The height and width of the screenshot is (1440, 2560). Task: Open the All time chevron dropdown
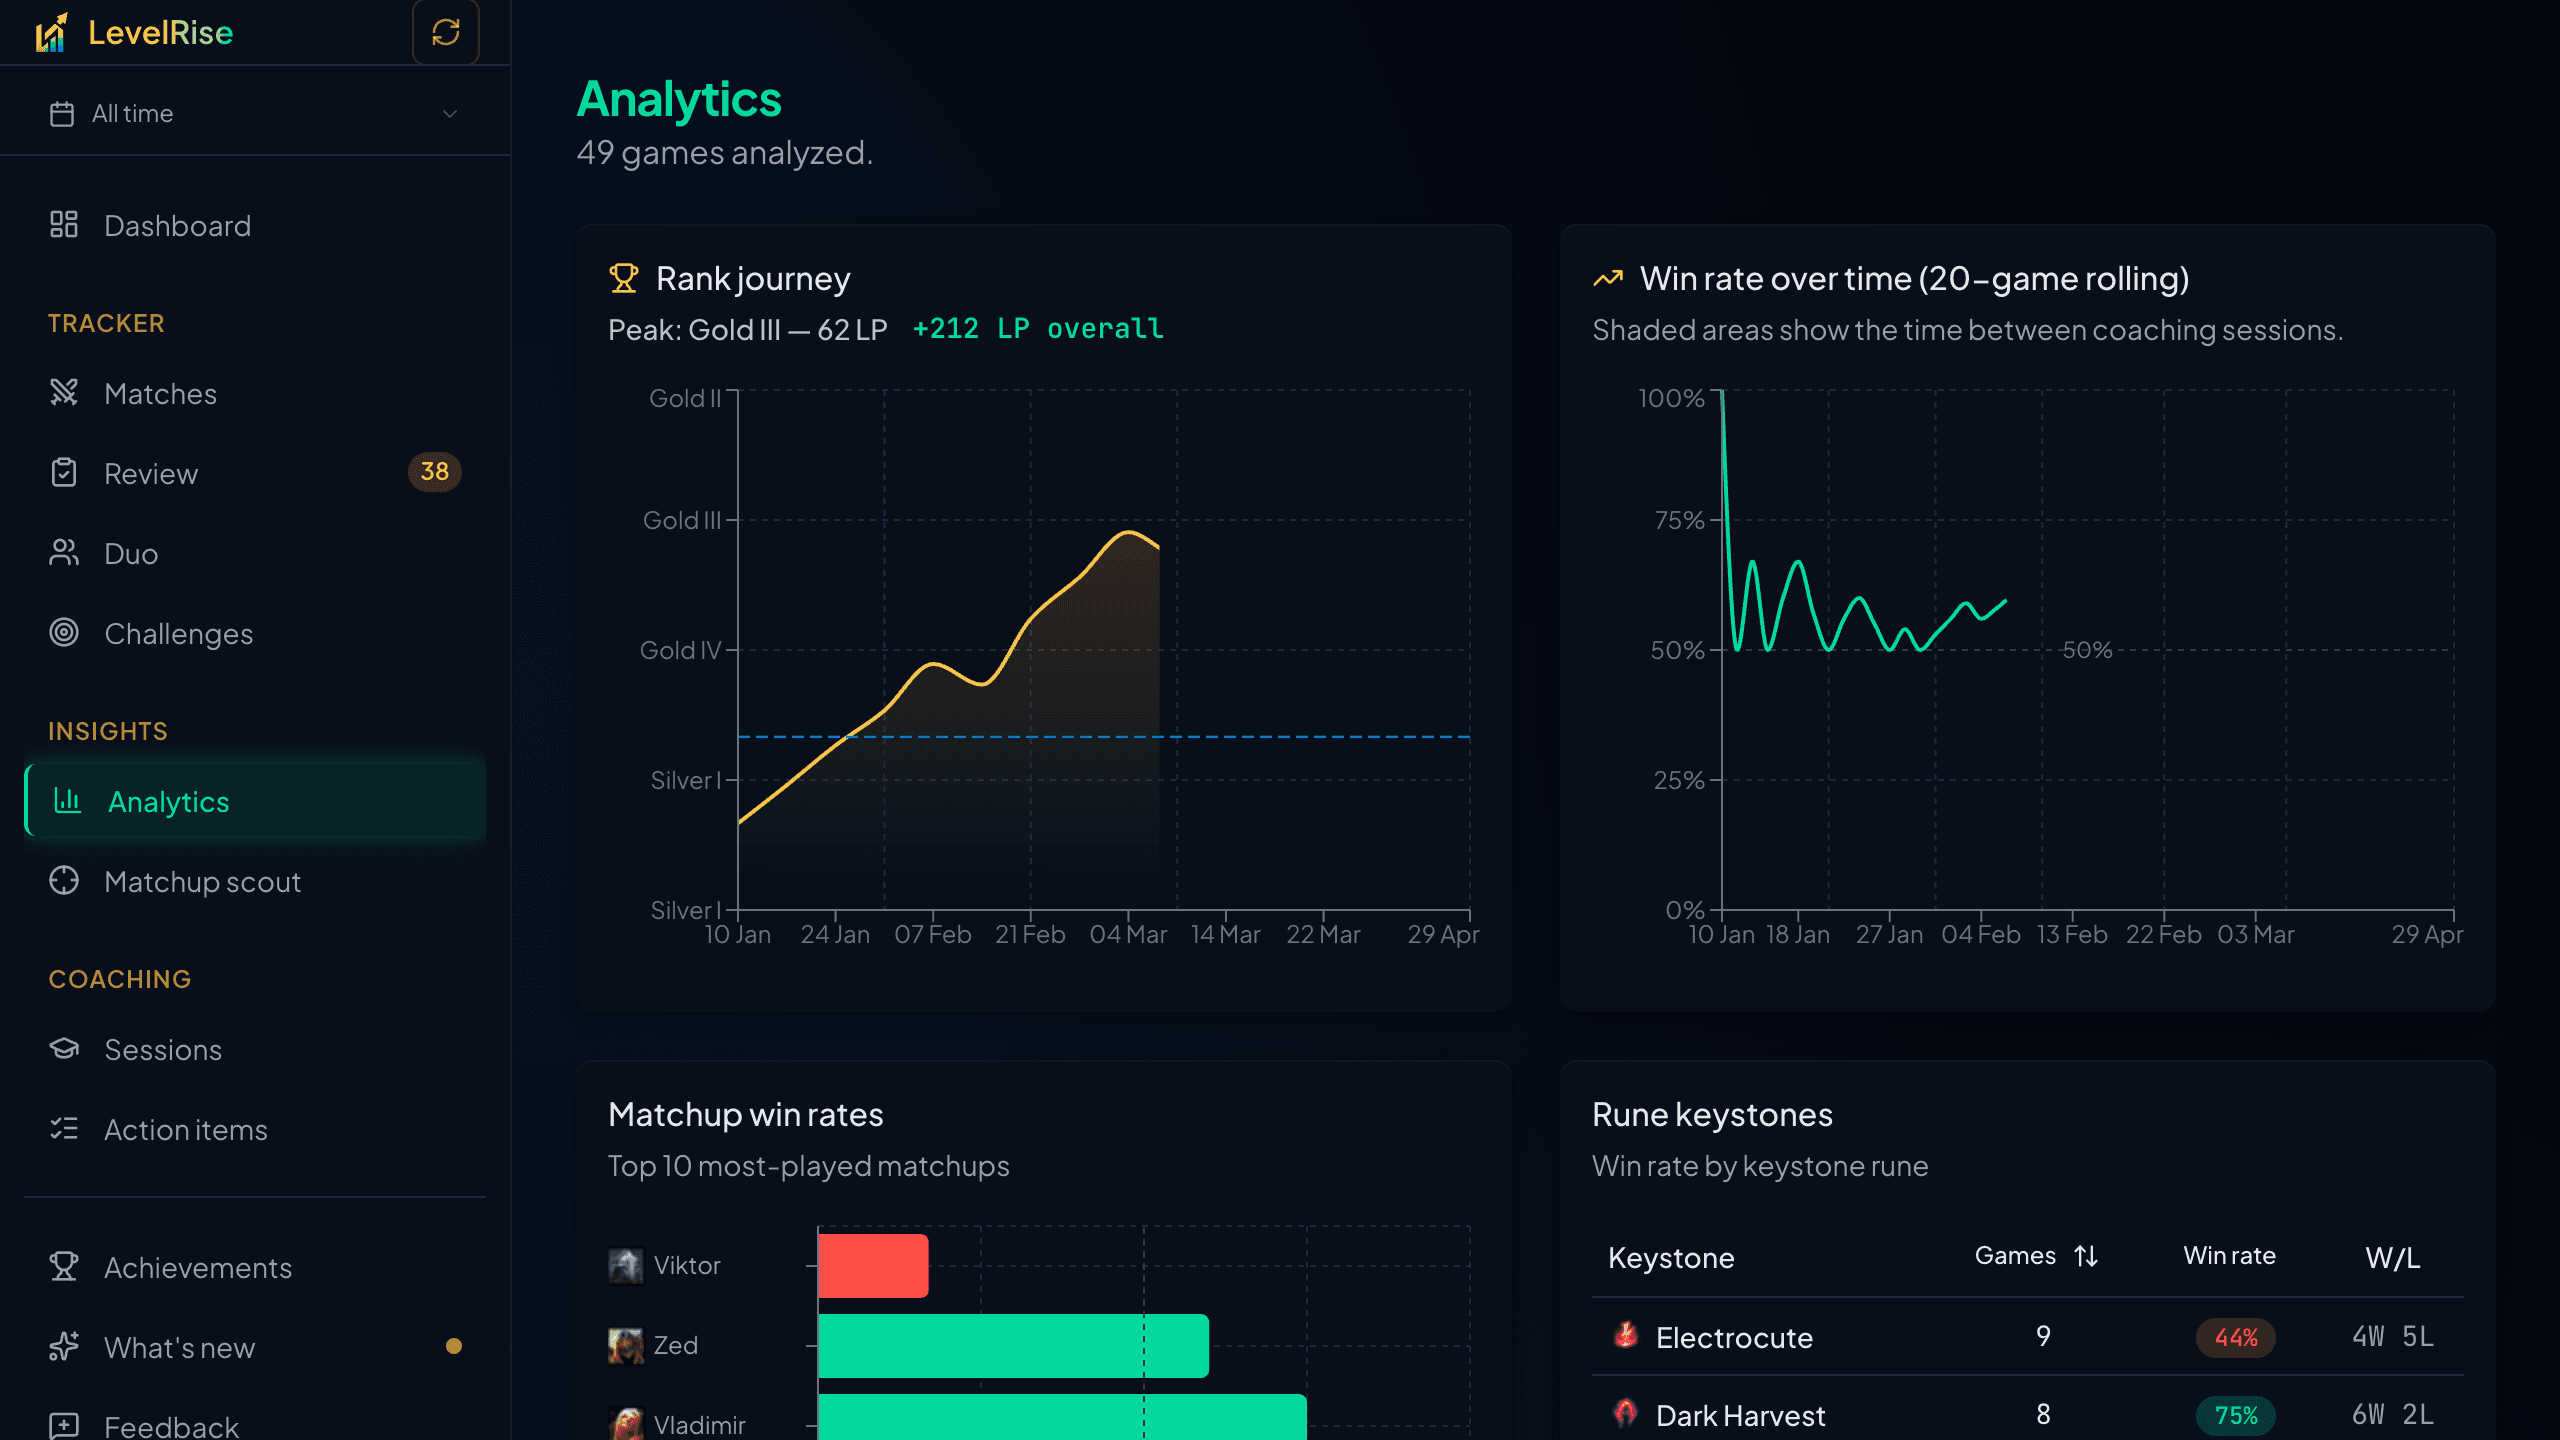tap(449, 113)
